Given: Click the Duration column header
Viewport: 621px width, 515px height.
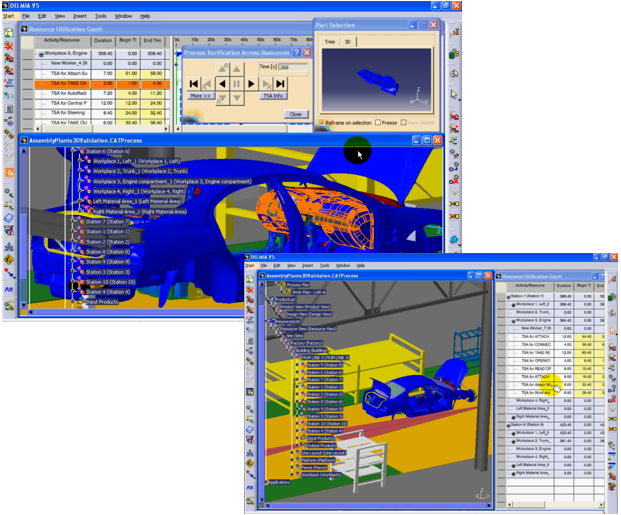Looking at the screenshot, I should tap(103, 40).
